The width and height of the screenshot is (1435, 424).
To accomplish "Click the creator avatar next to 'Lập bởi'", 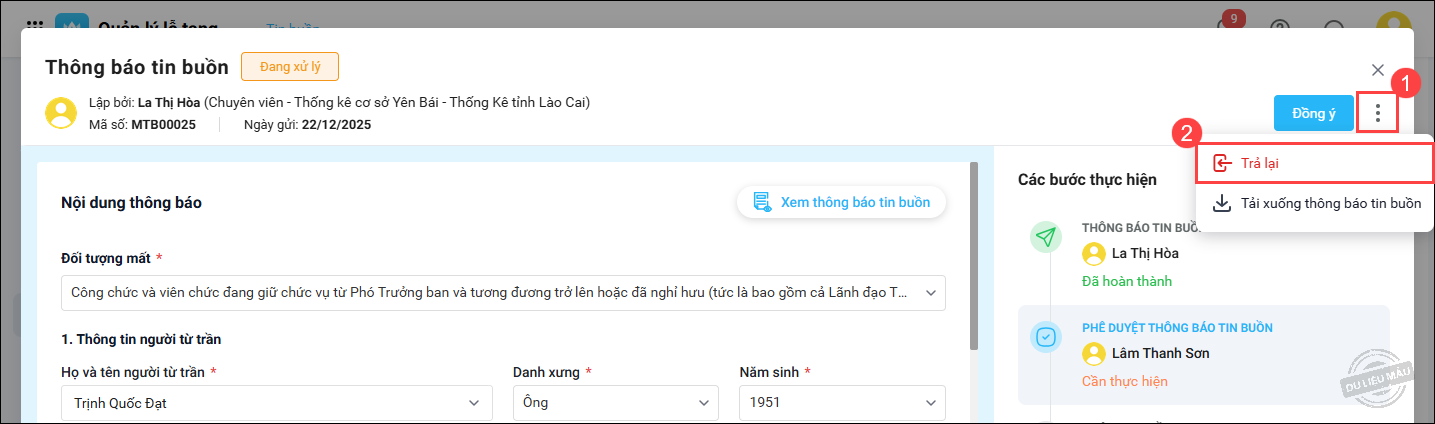I will (61, 113).
